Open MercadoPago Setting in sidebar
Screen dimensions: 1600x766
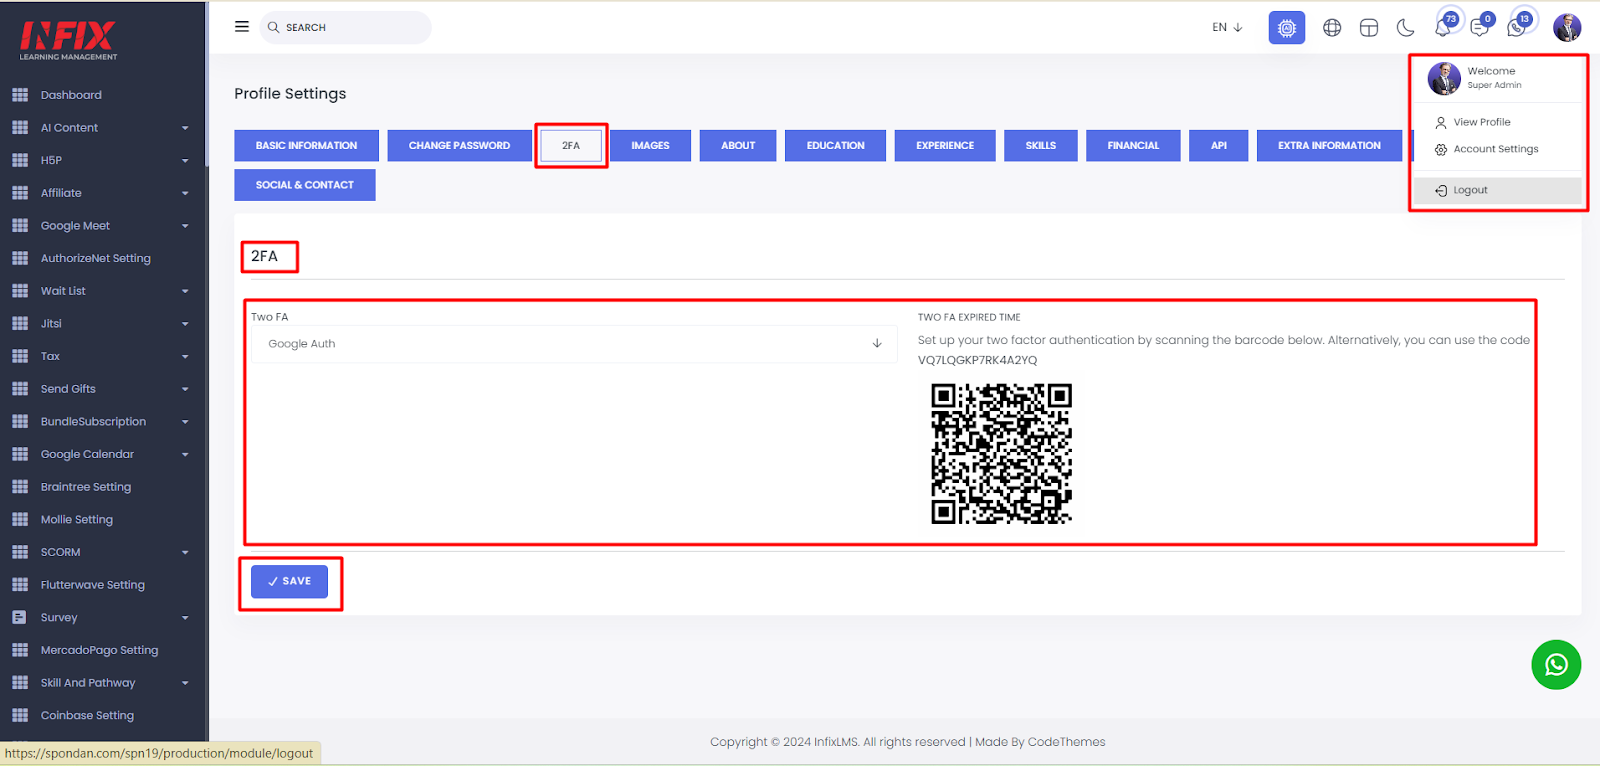(100, 650)
